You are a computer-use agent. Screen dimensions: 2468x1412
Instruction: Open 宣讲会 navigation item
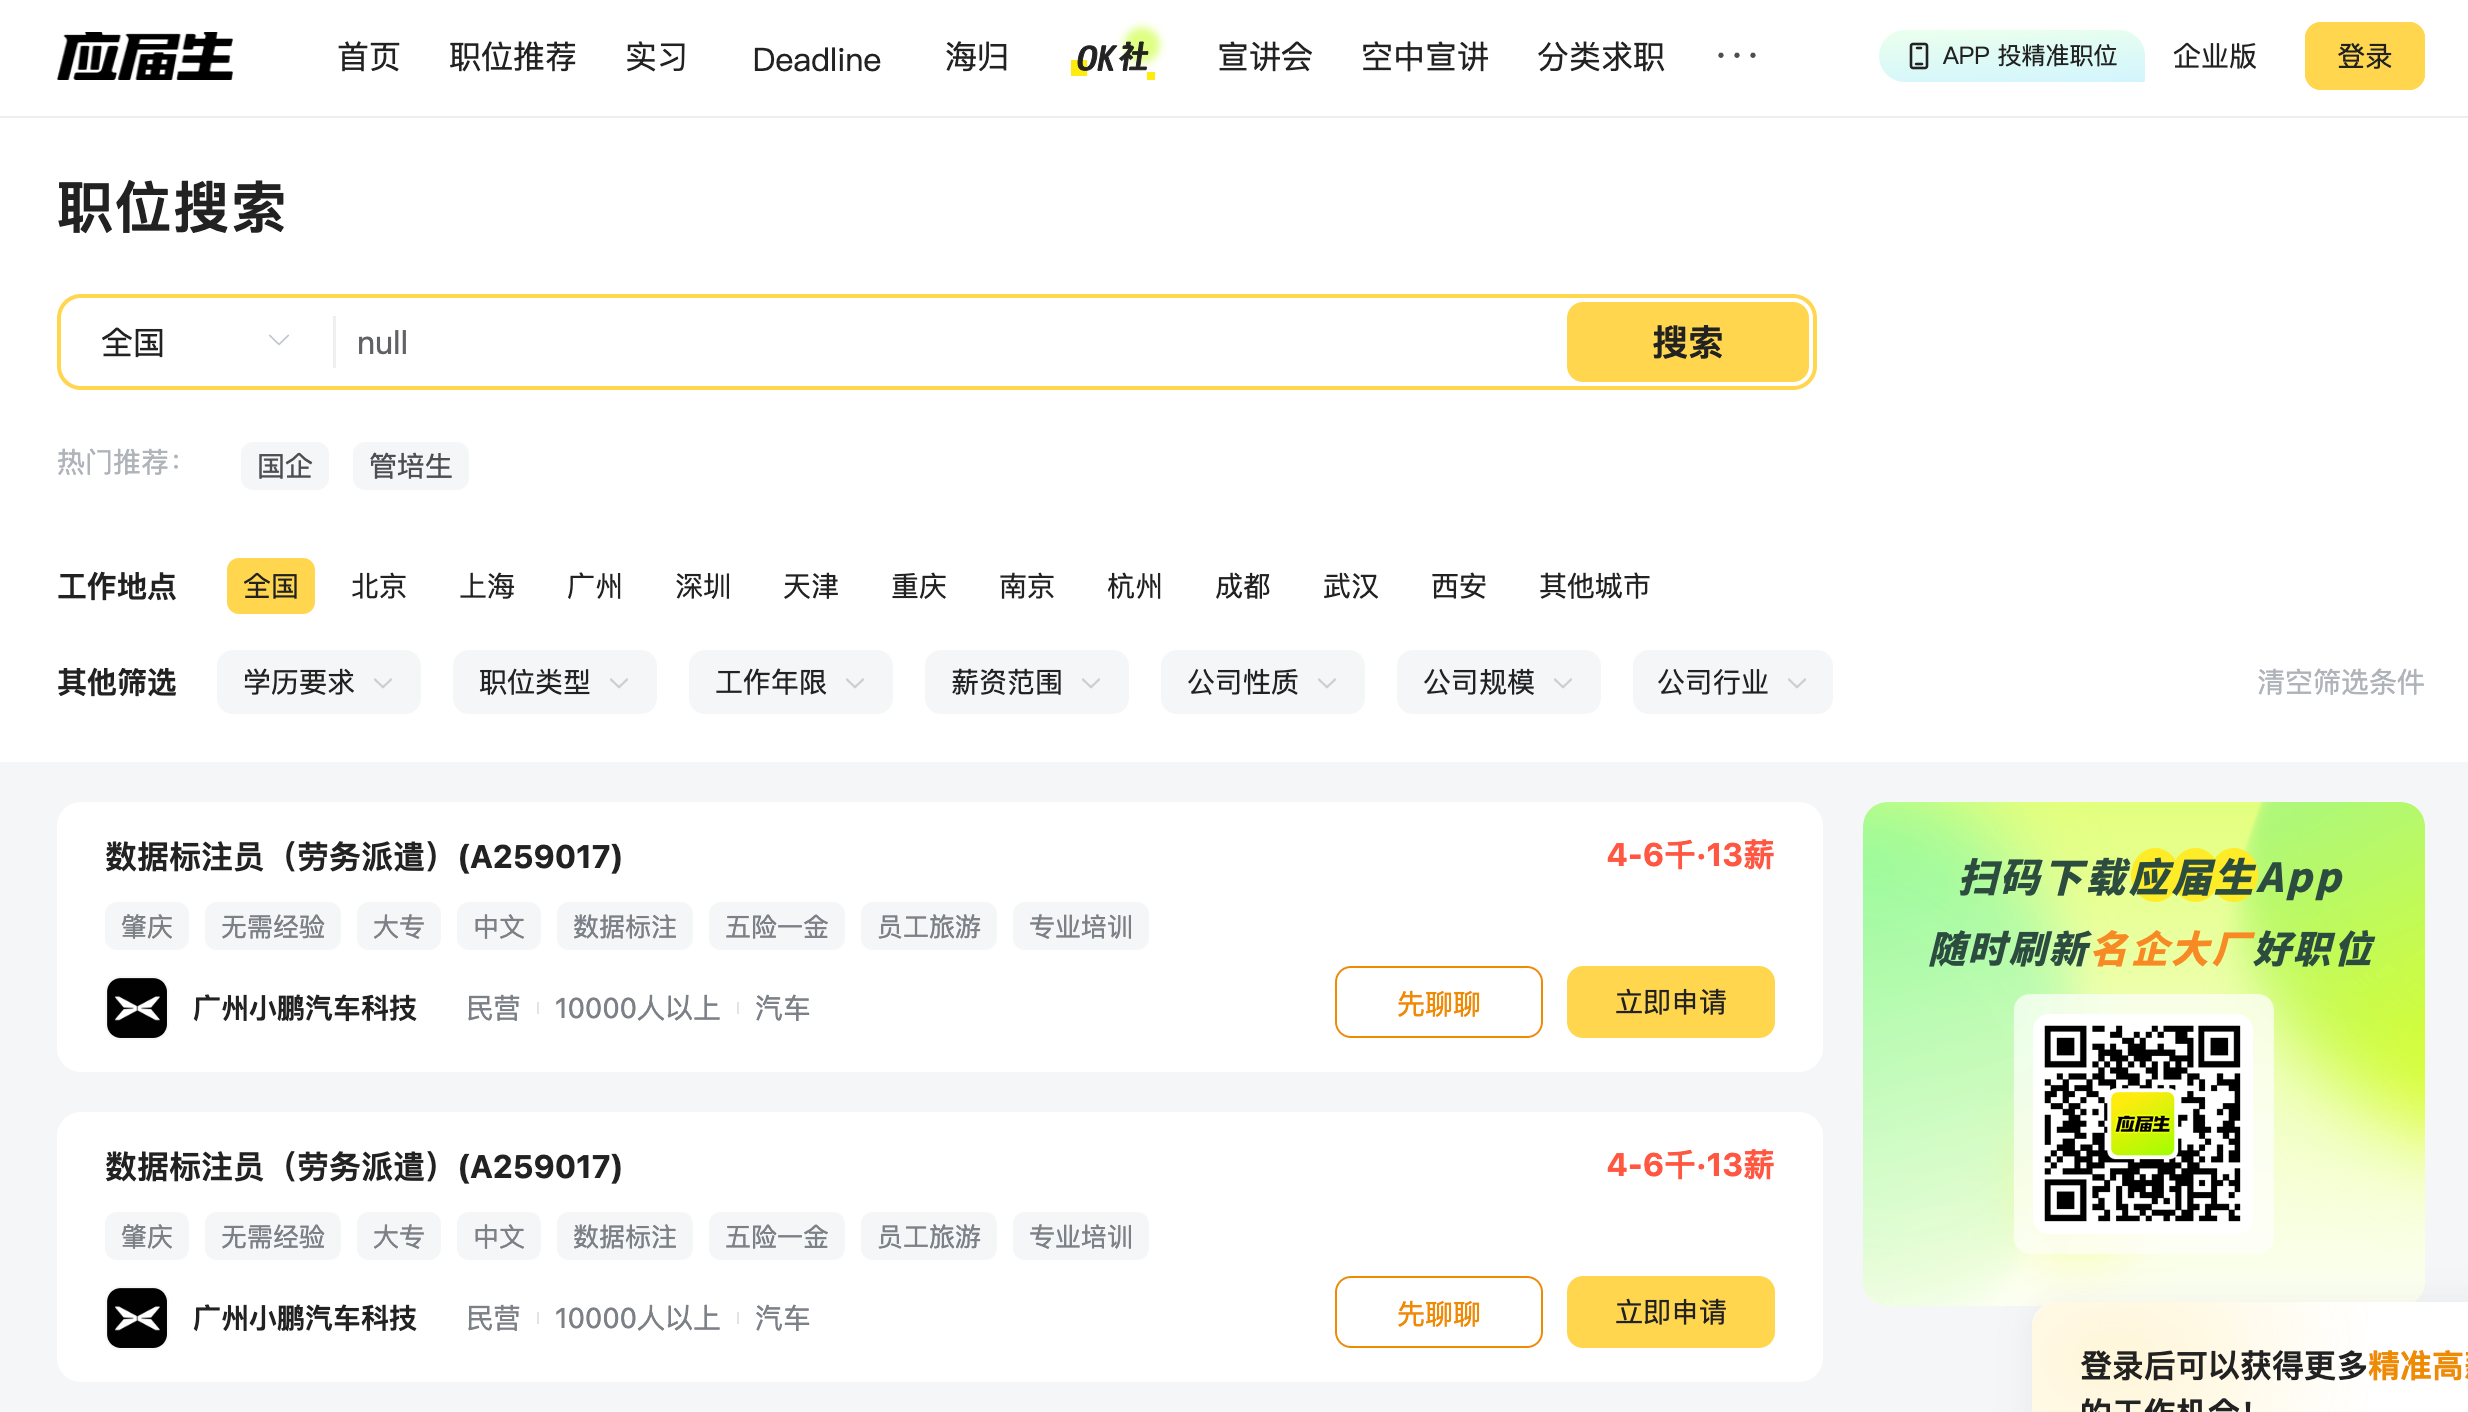[1264, 57]
